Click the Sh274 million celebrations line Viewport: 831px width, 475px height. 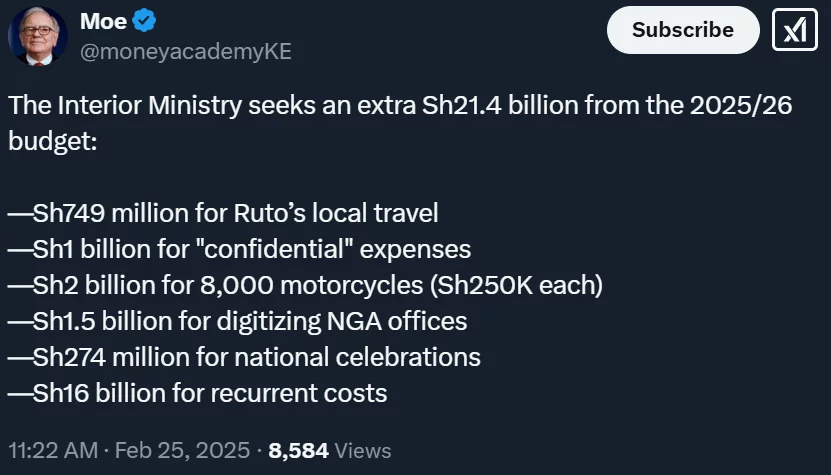pyautogui.click(x=244, y=357)
